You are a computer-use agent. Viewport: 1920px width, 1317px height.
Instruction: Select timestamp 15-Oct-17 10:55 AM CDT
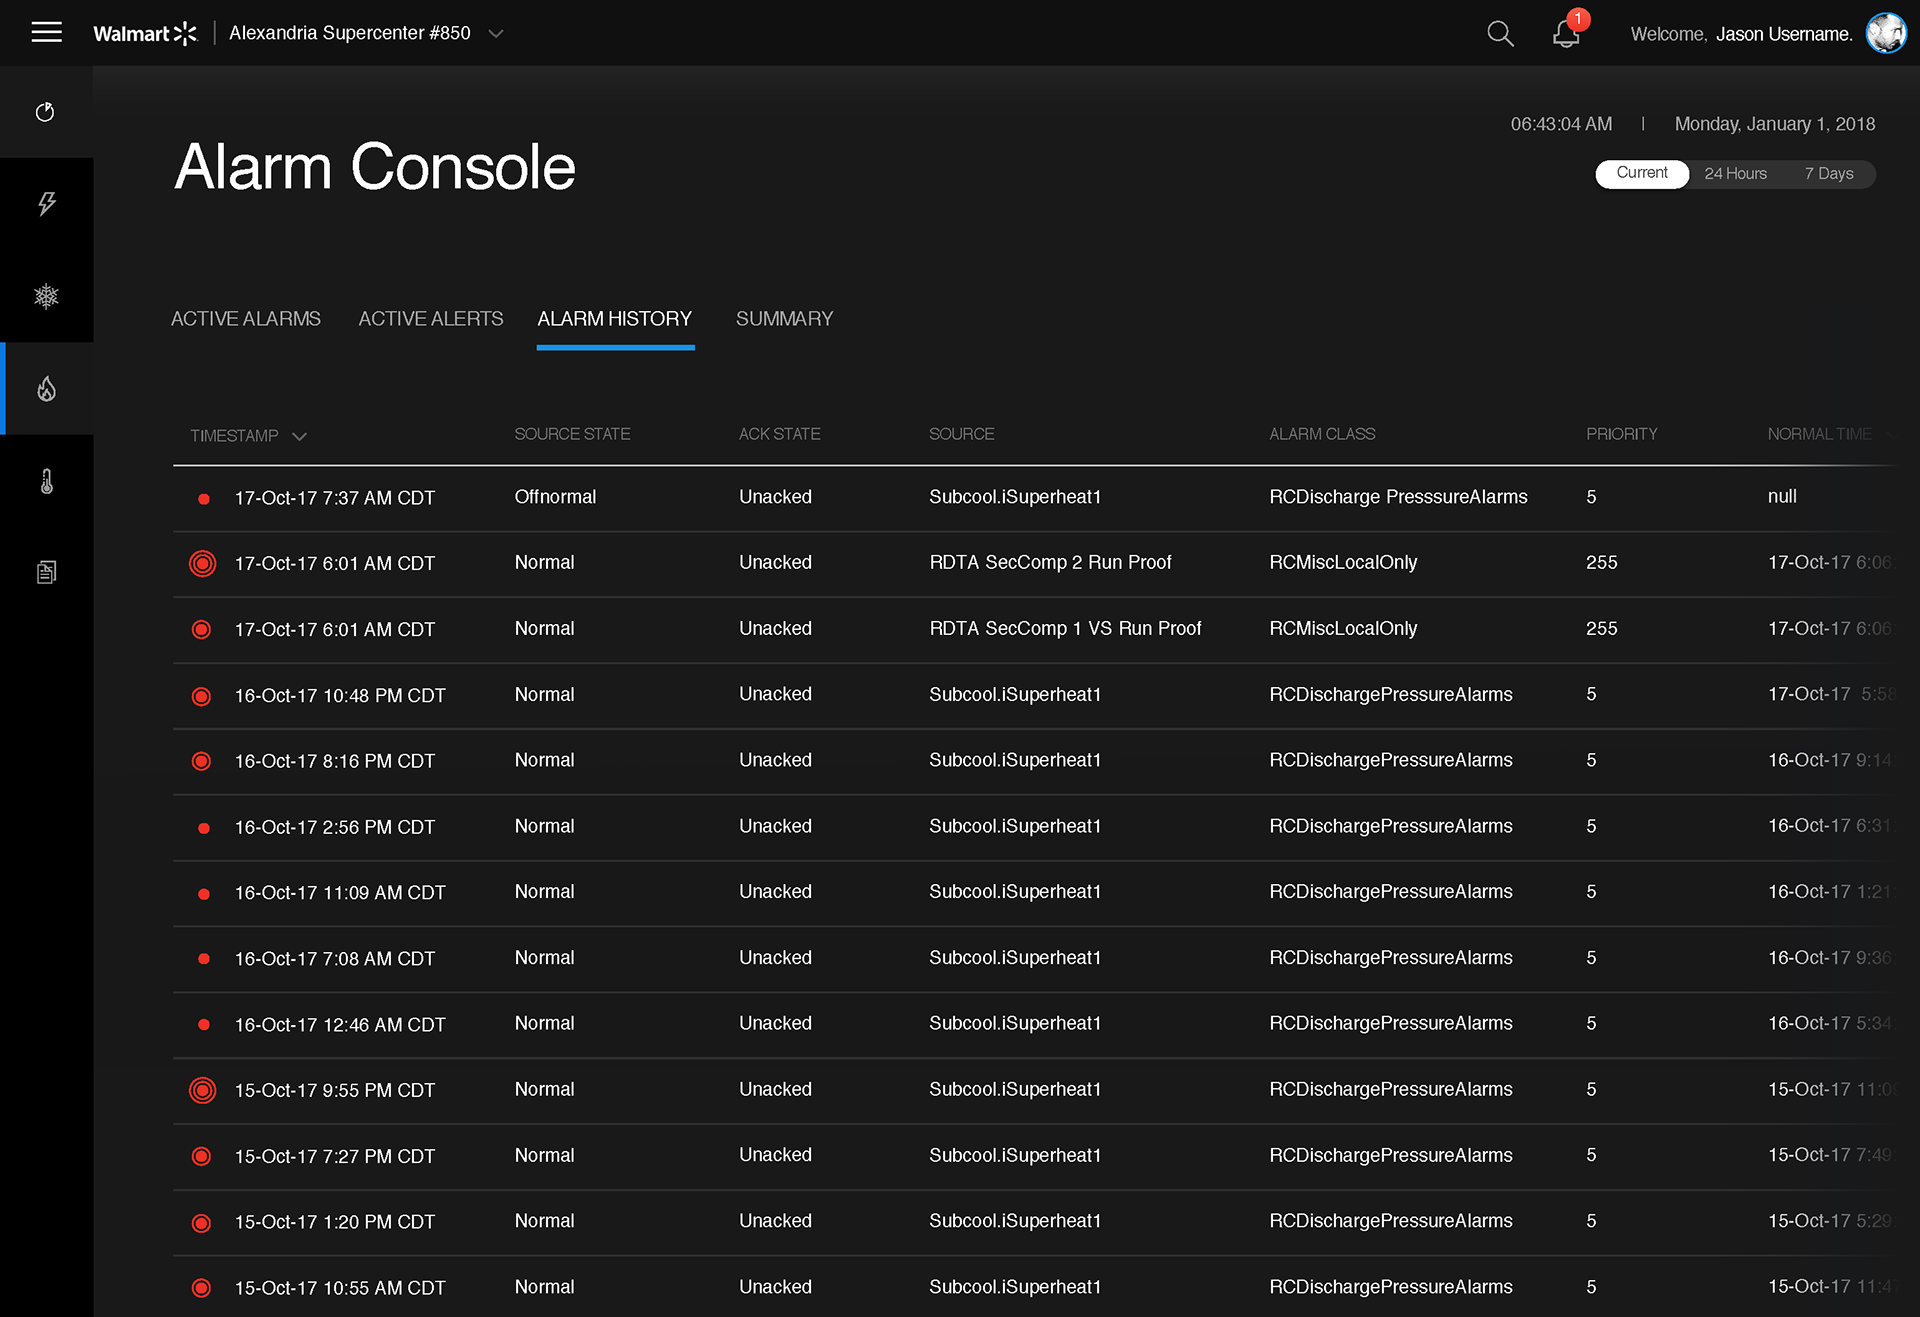click(340, 1288)
